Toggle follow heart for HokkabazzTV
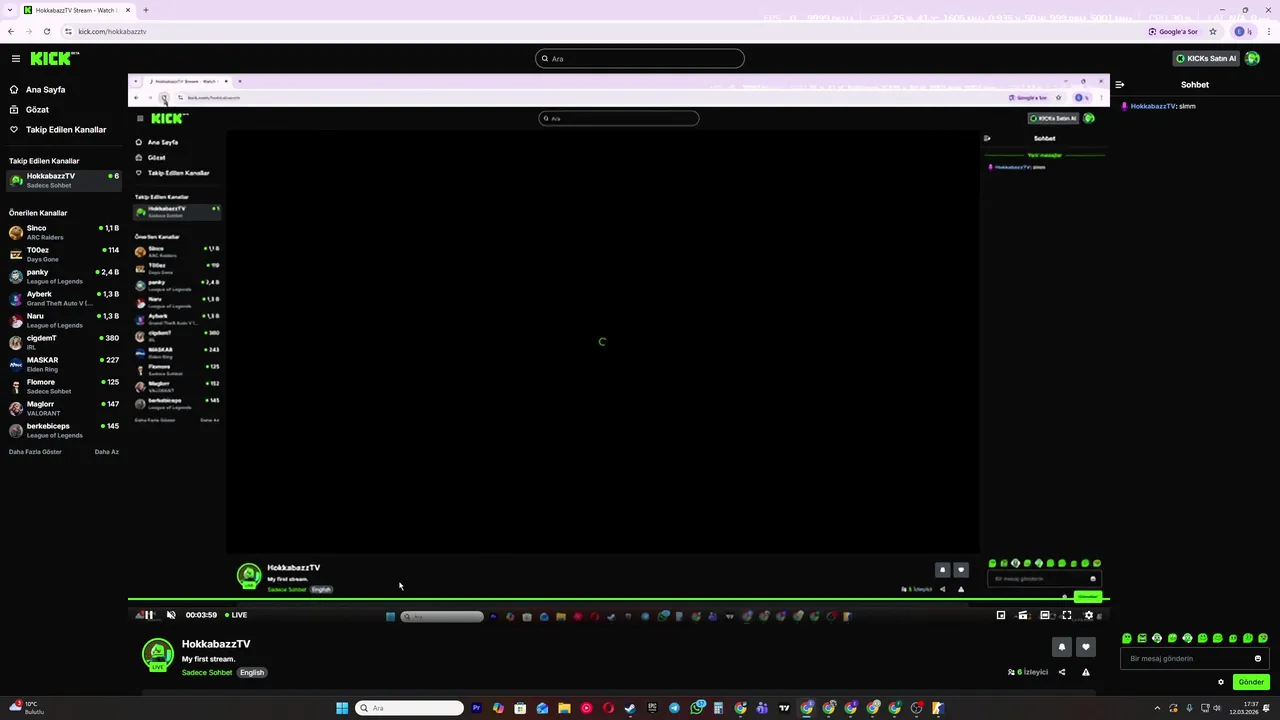This screenshot has width=1280, height=720. tap(1086, 647)
